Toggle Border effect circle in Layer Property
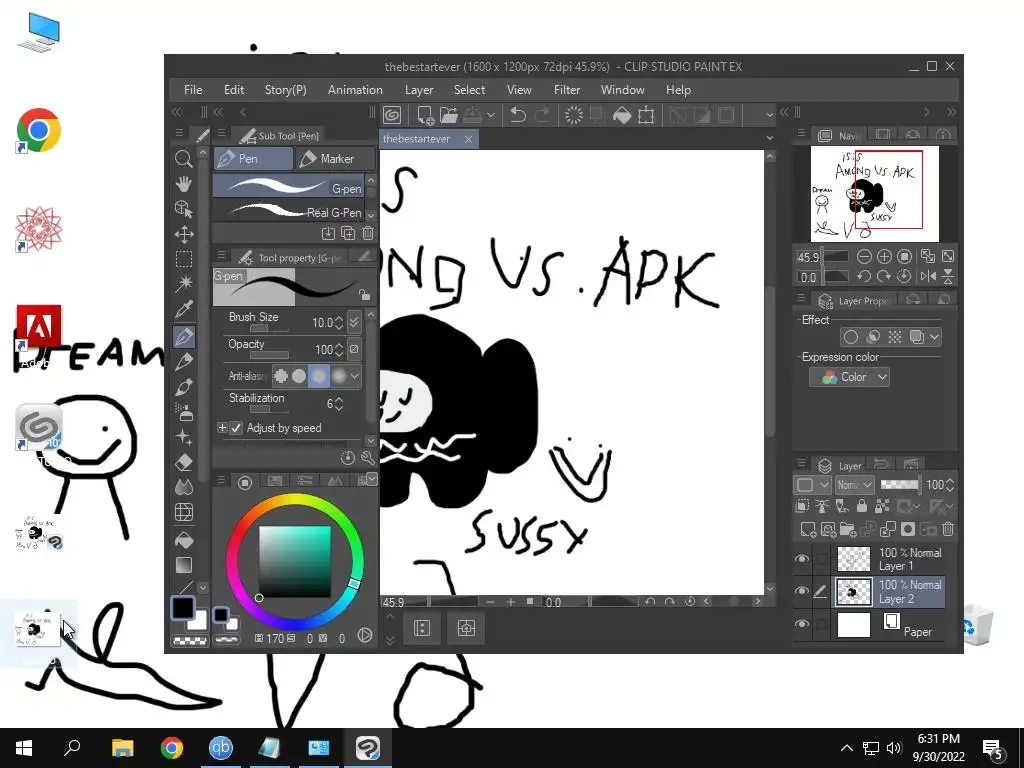This screenshot has height=768, width=1024. (x=850, y=337)
